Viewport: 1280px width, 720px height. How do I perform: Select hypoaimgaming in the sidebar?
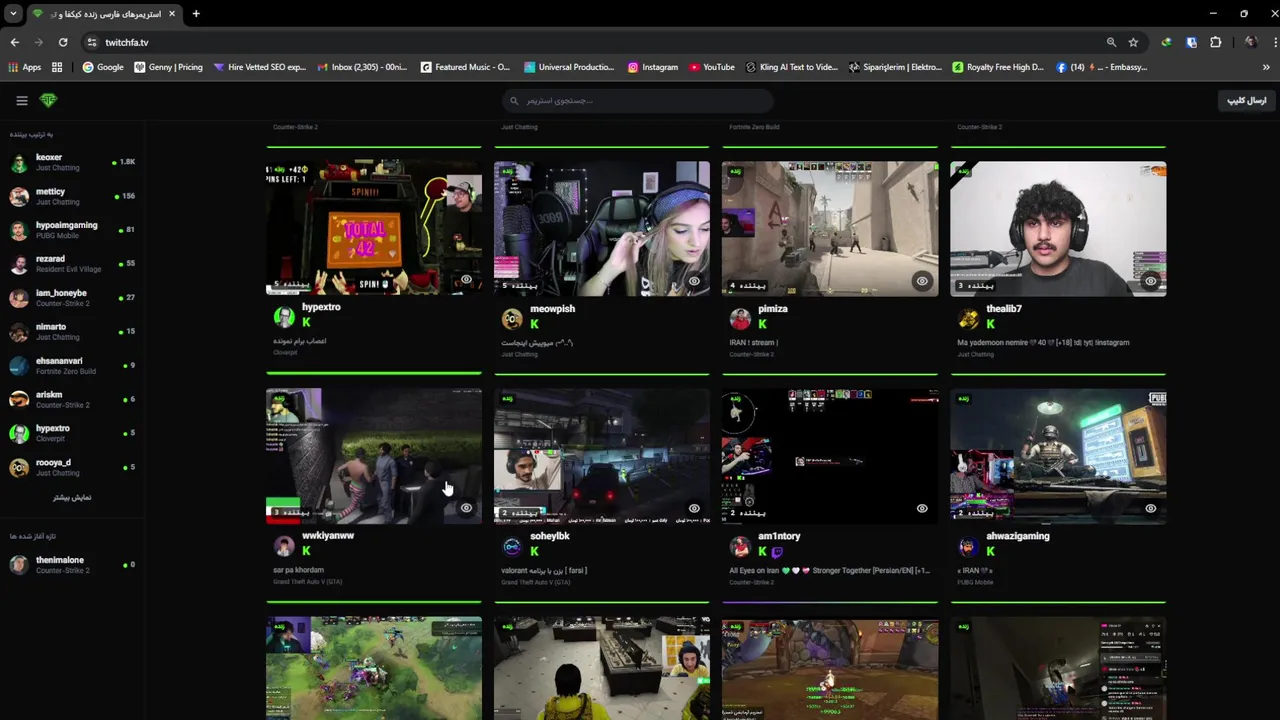click(x=72, y=230)
